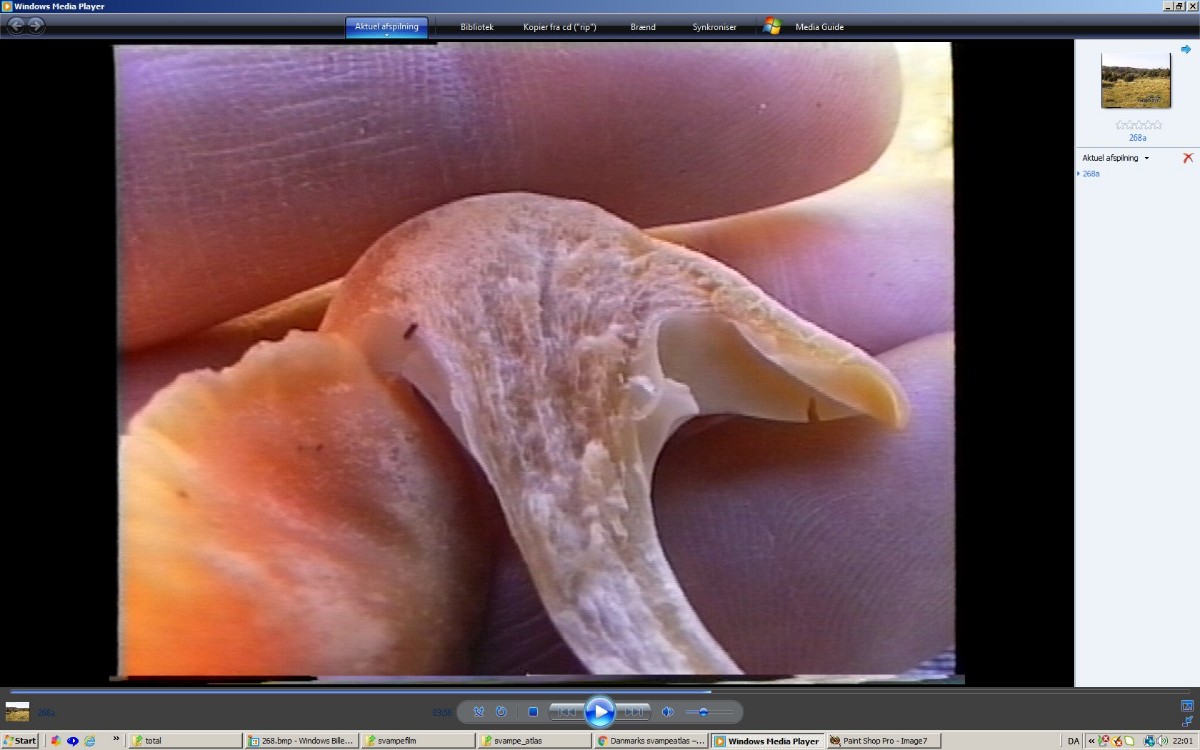Viewport: 1200px width, 750px height.
Task: Click the Stop playback button
Action: coord(533,712)
